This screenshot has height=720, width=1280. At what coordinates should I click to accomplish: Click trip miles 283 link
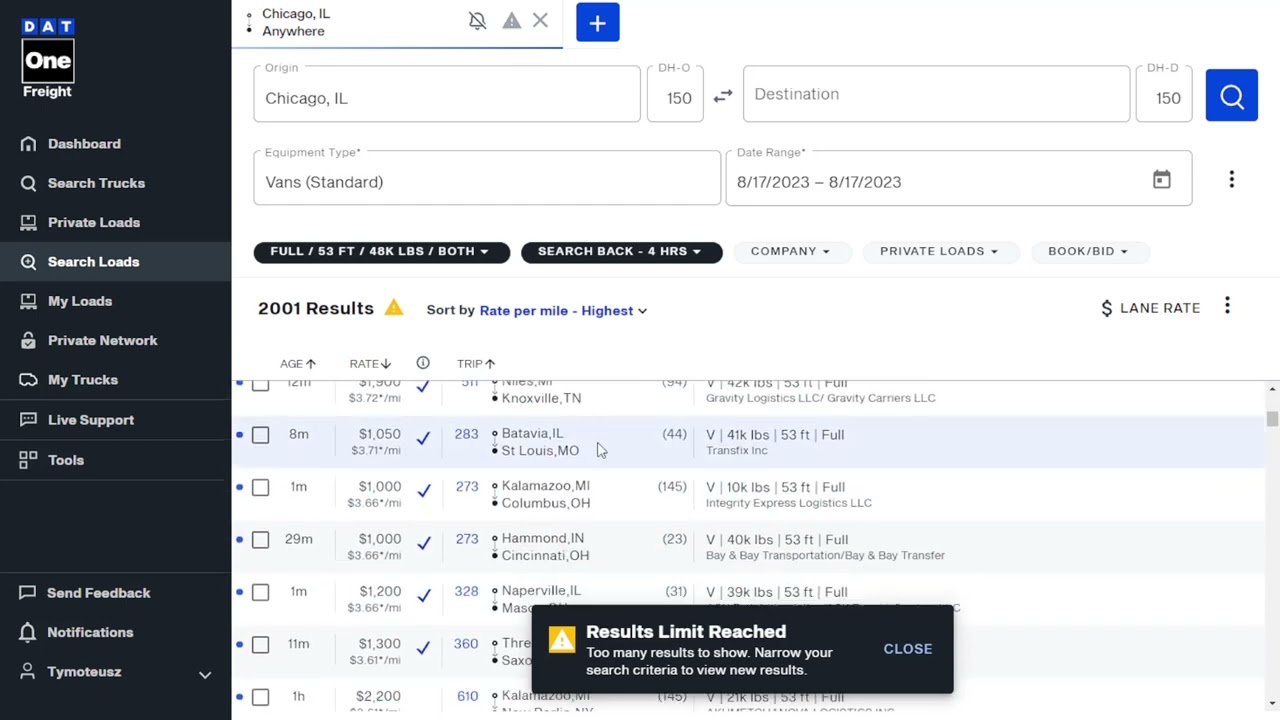coord(466,434)
